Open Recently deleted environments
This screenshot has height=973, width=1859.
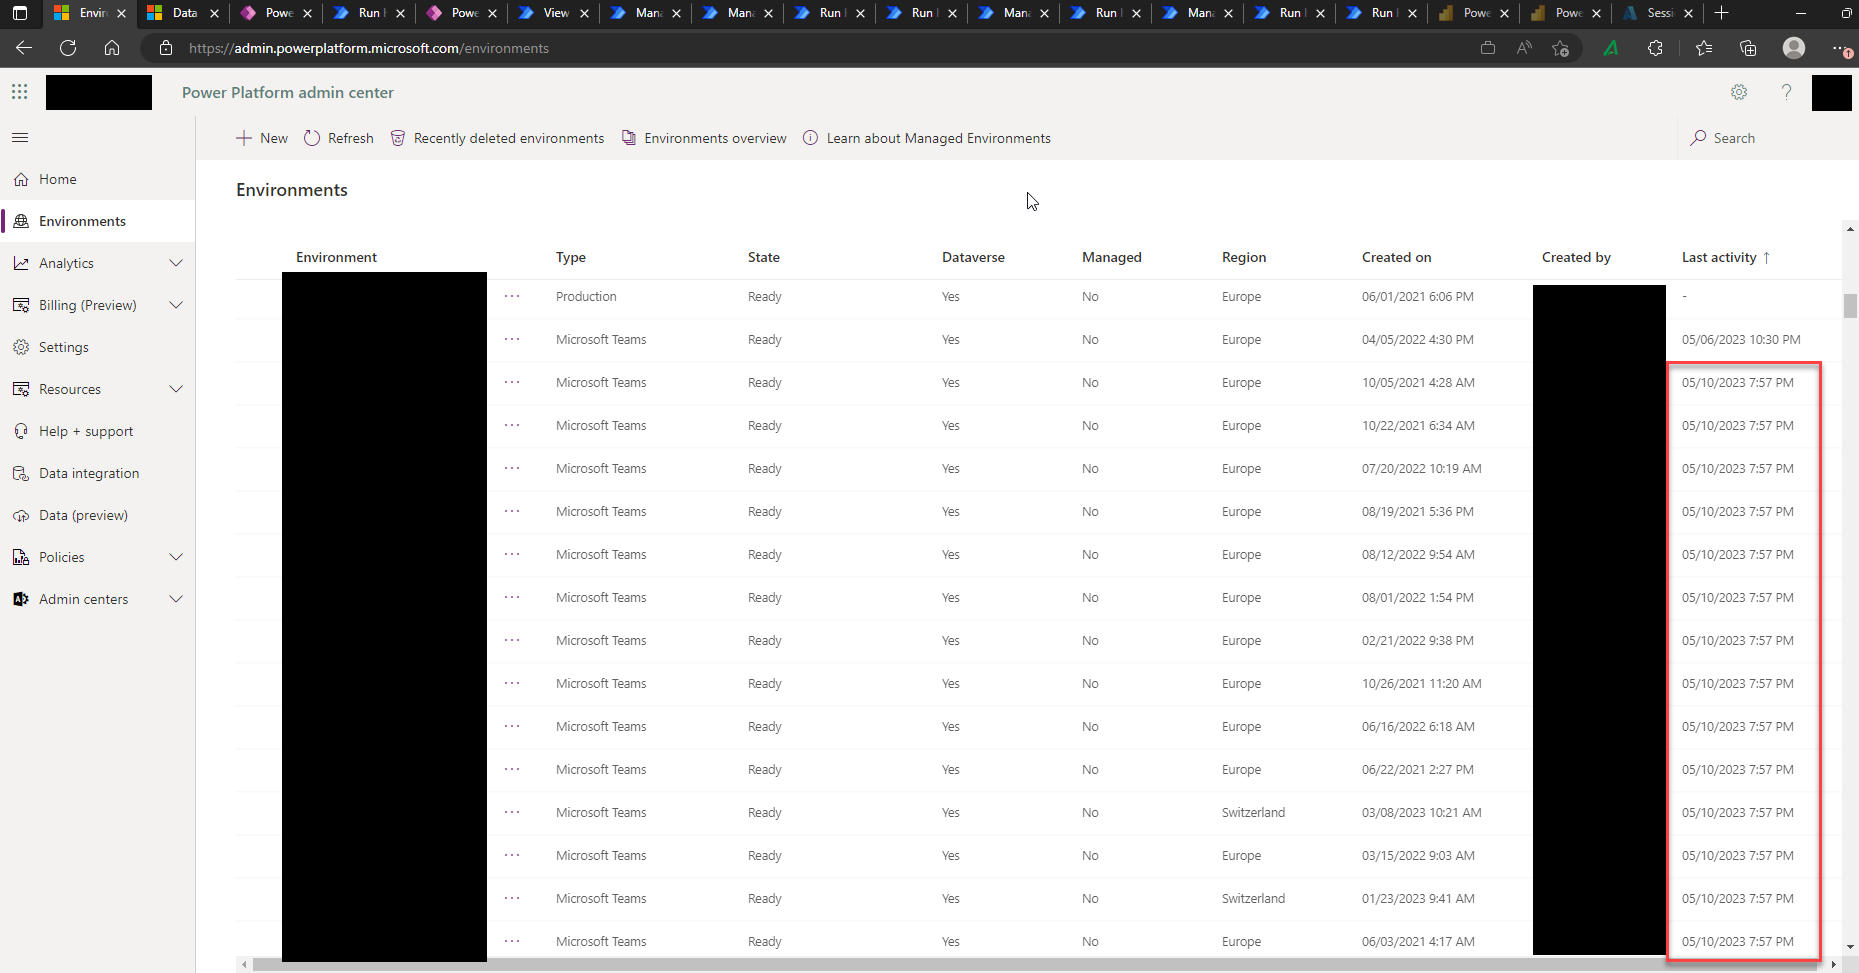click(x=497, y=138)
